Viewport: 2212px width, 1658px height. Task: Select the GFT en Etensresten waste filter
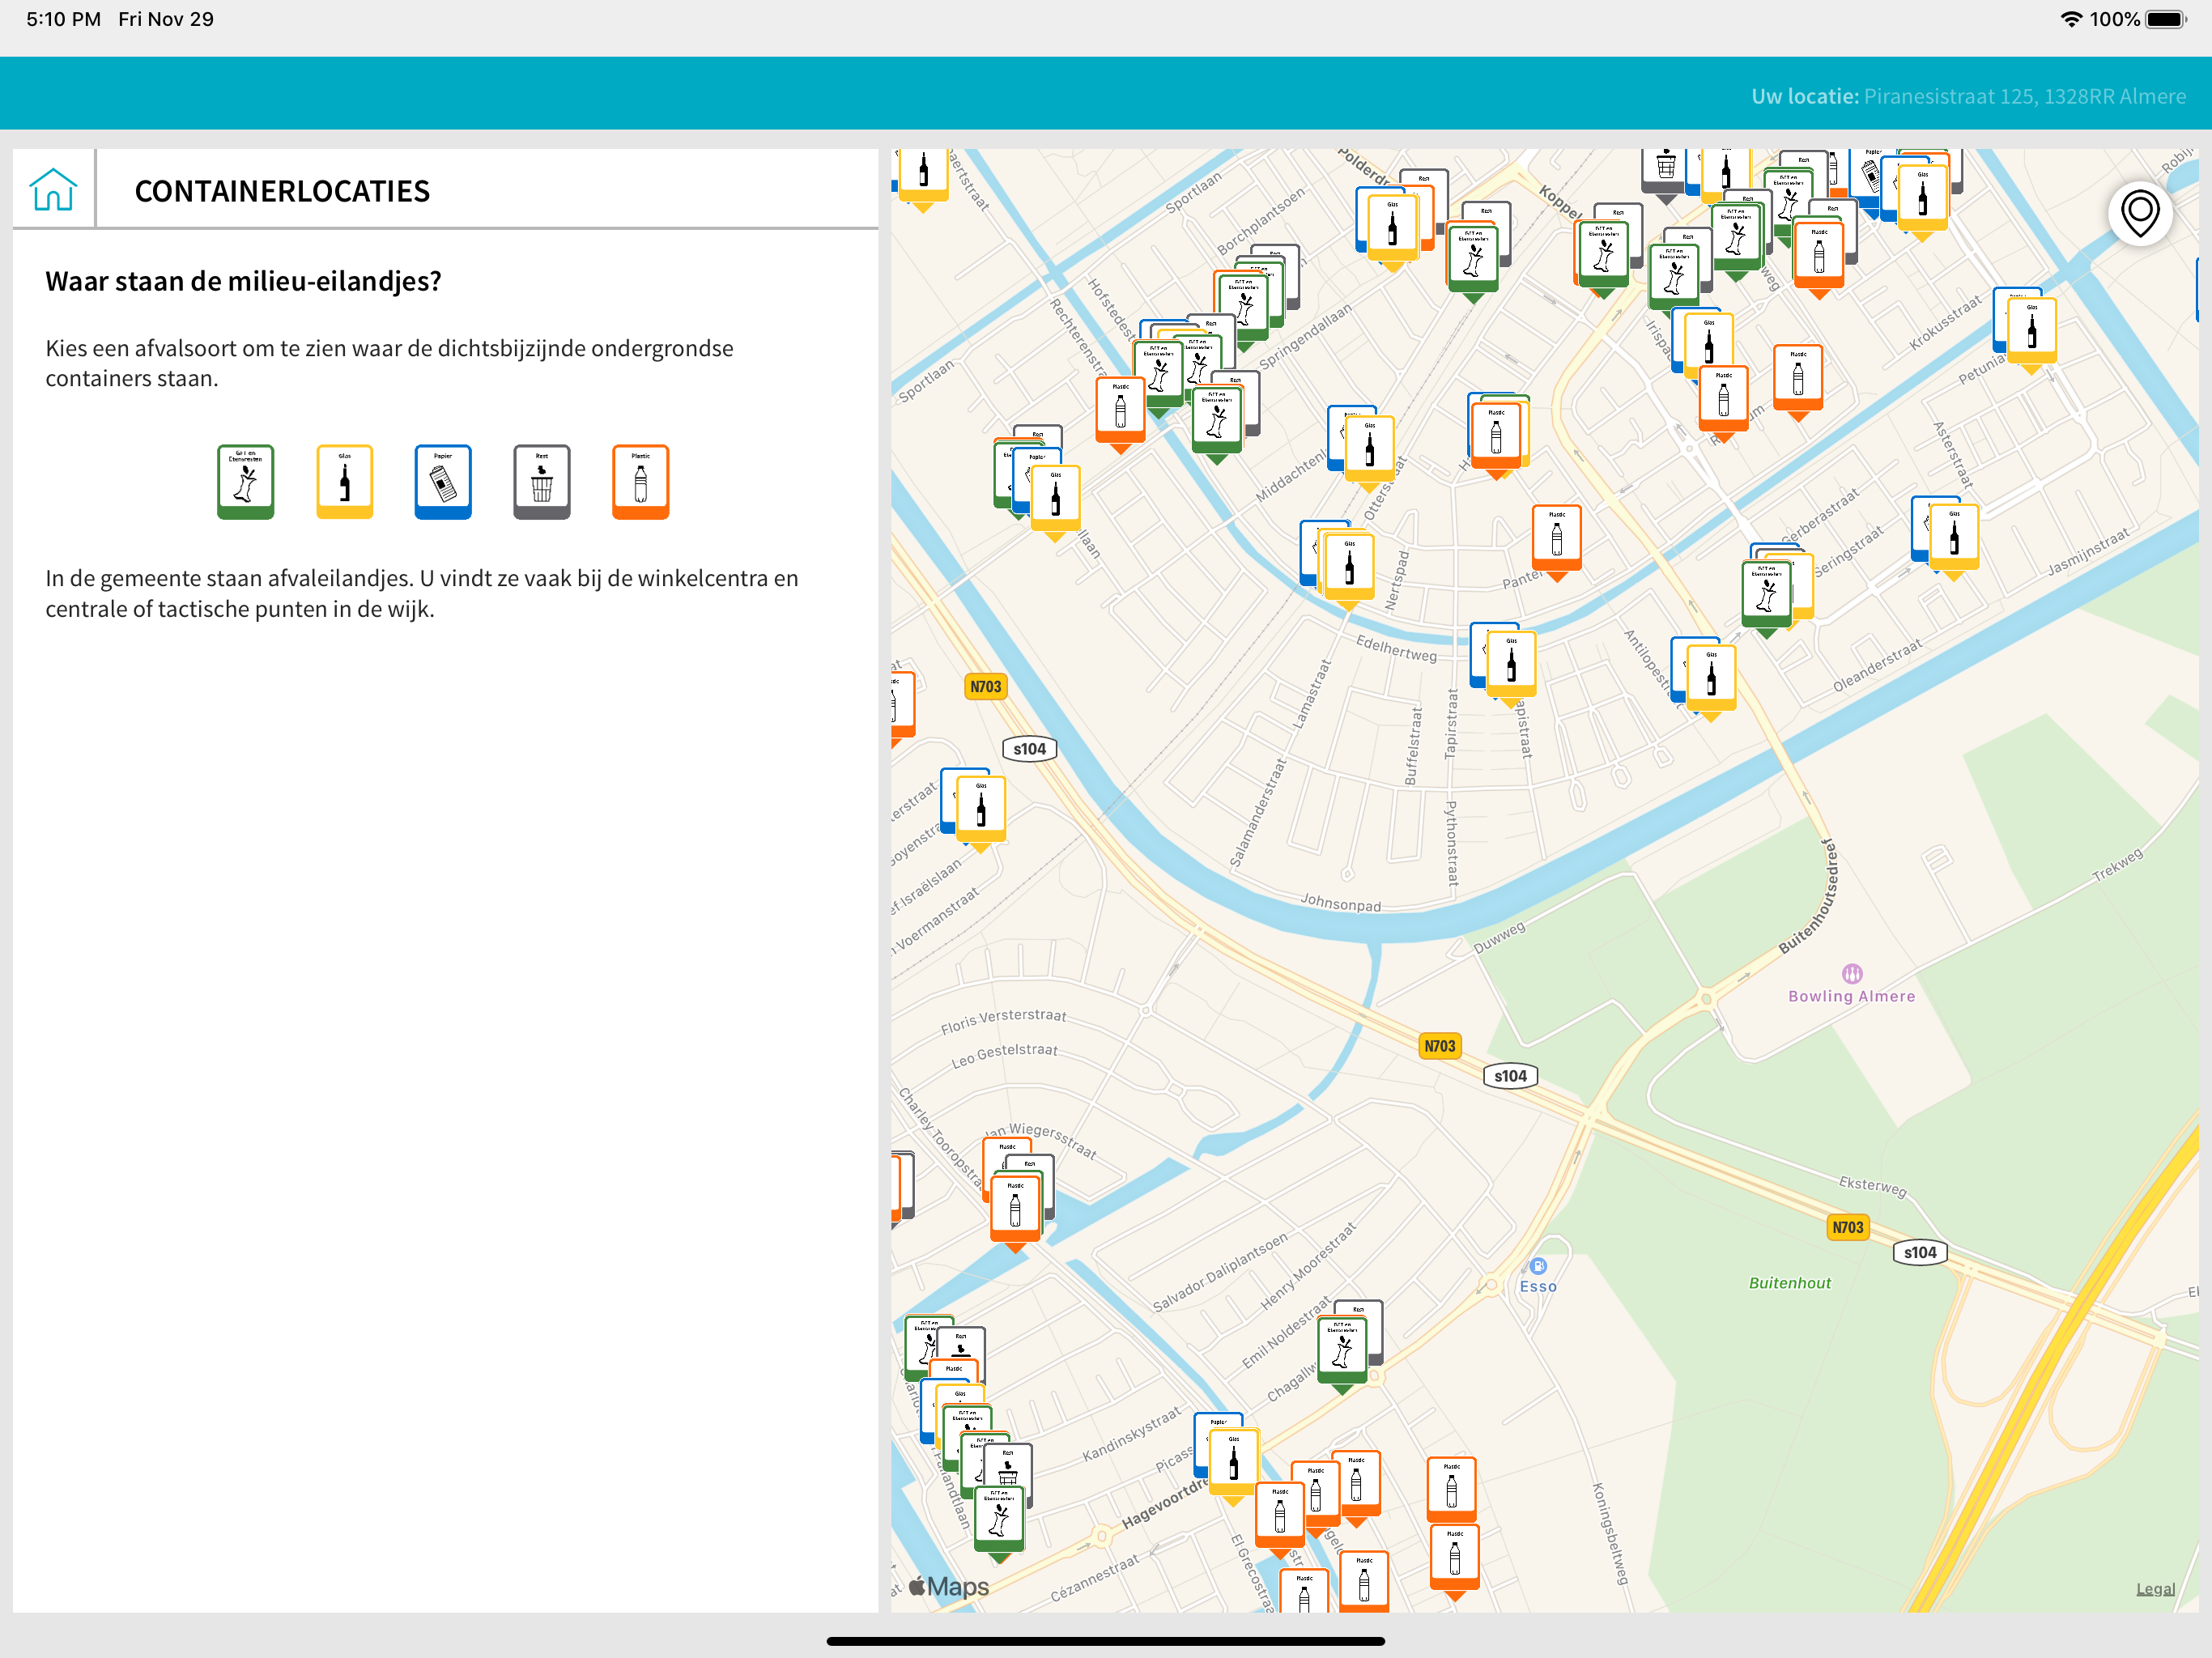[245, 481]
